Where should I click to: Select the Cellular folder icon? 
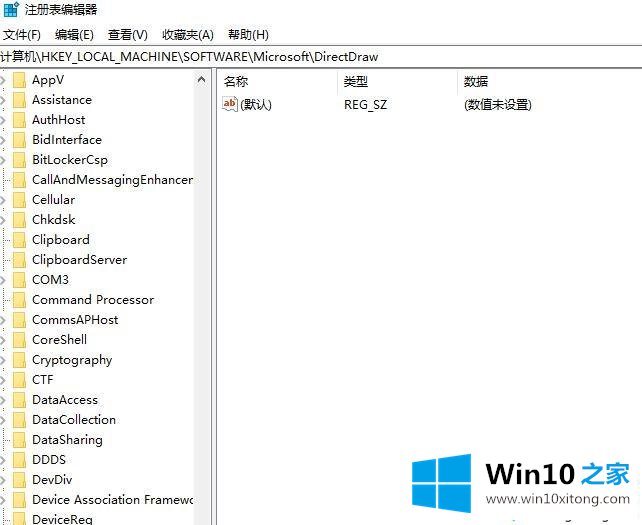(19, 200)
